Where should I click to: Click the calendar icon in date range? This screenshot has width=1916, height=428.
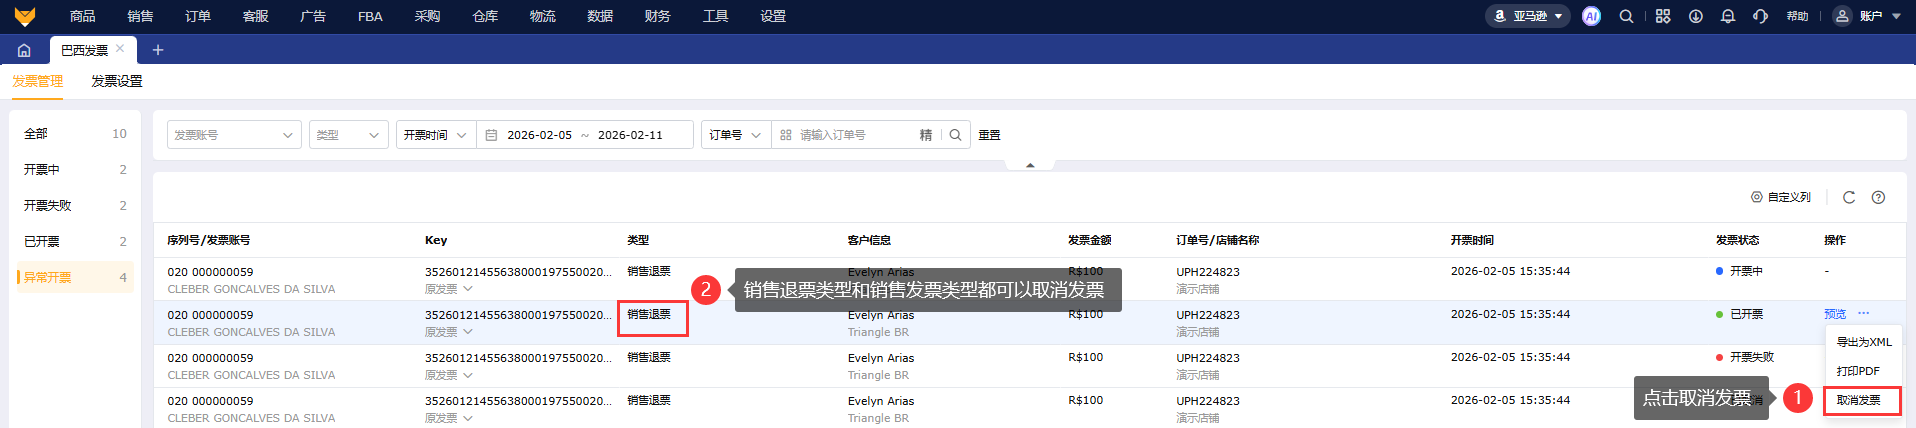[x=491, y=135]
